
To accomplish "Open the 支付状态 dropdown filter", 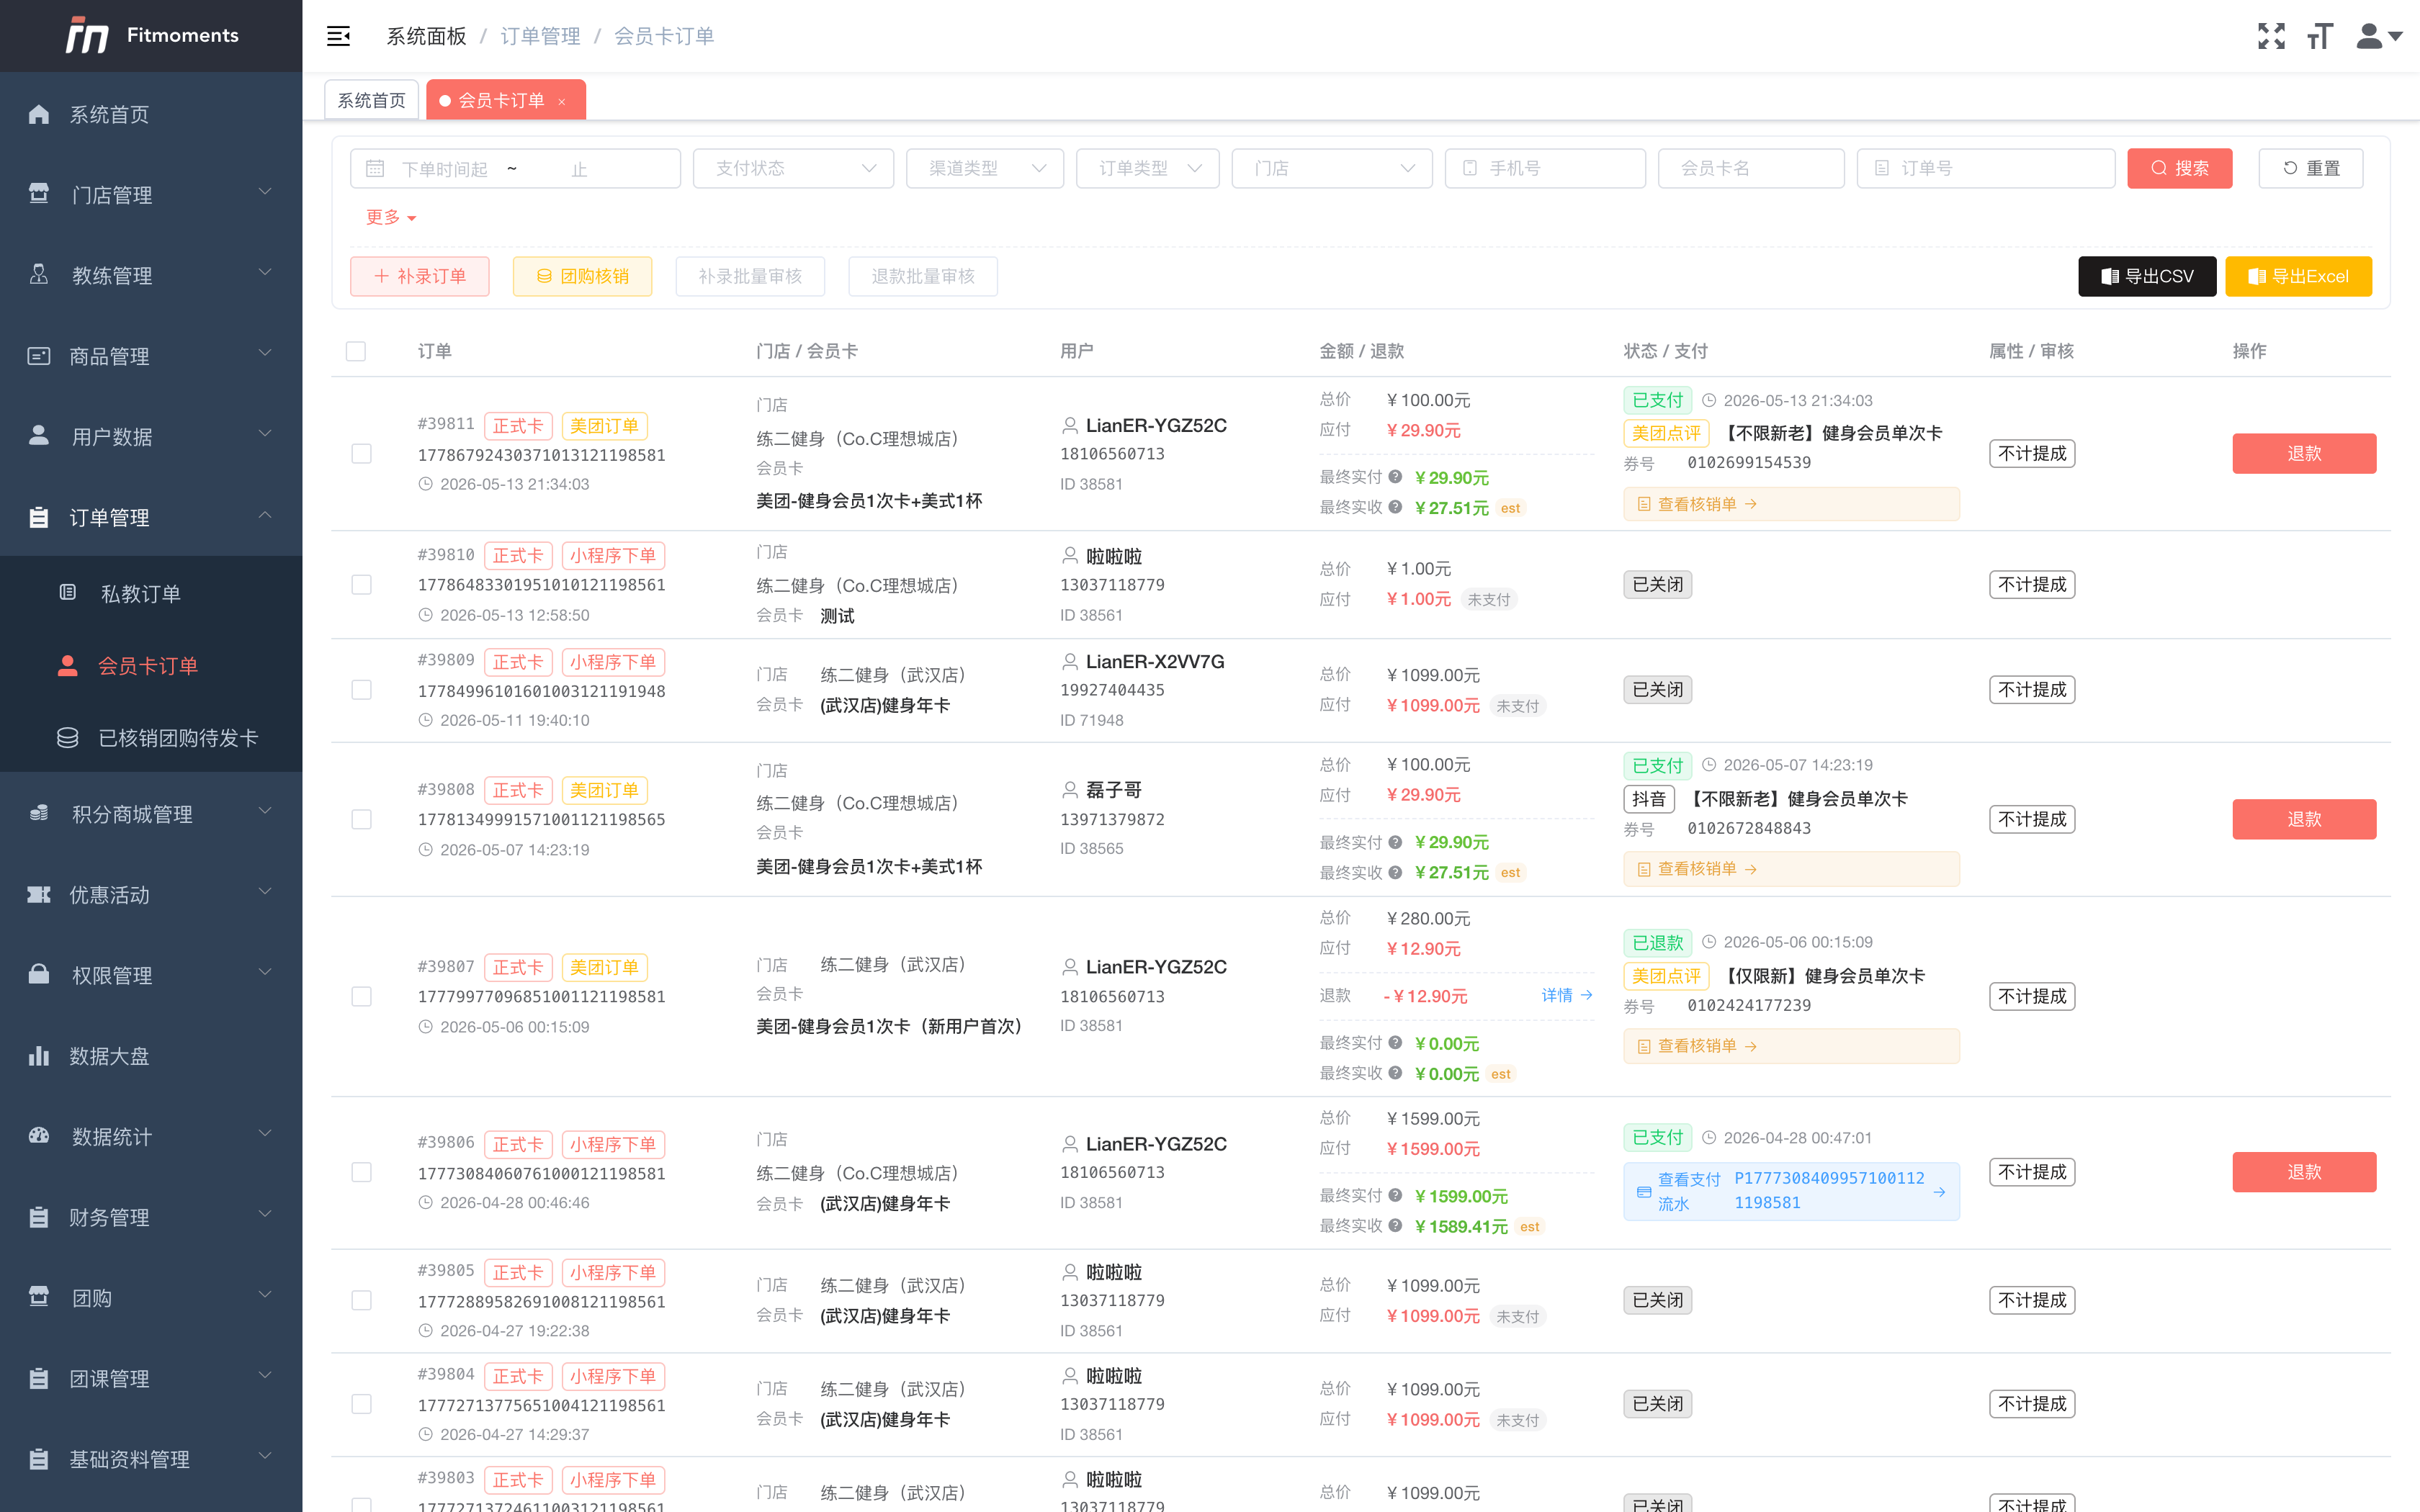I will (793, 168).
